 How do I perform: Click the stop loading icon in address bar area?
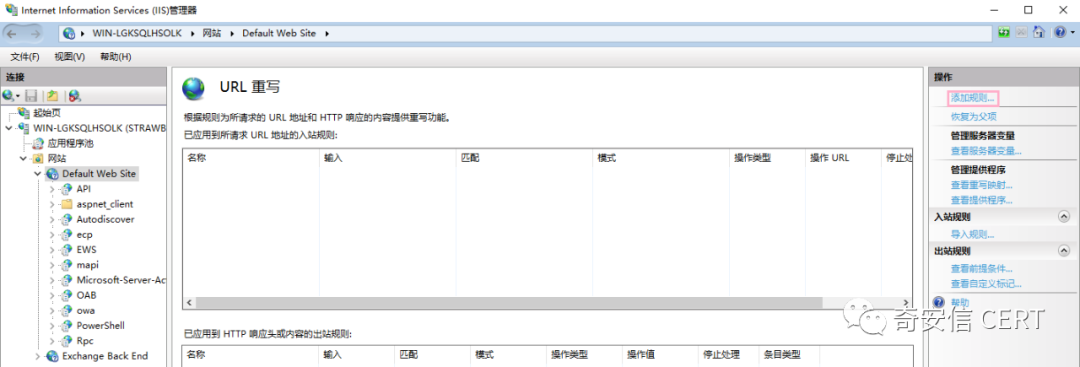pos(1021,33)
